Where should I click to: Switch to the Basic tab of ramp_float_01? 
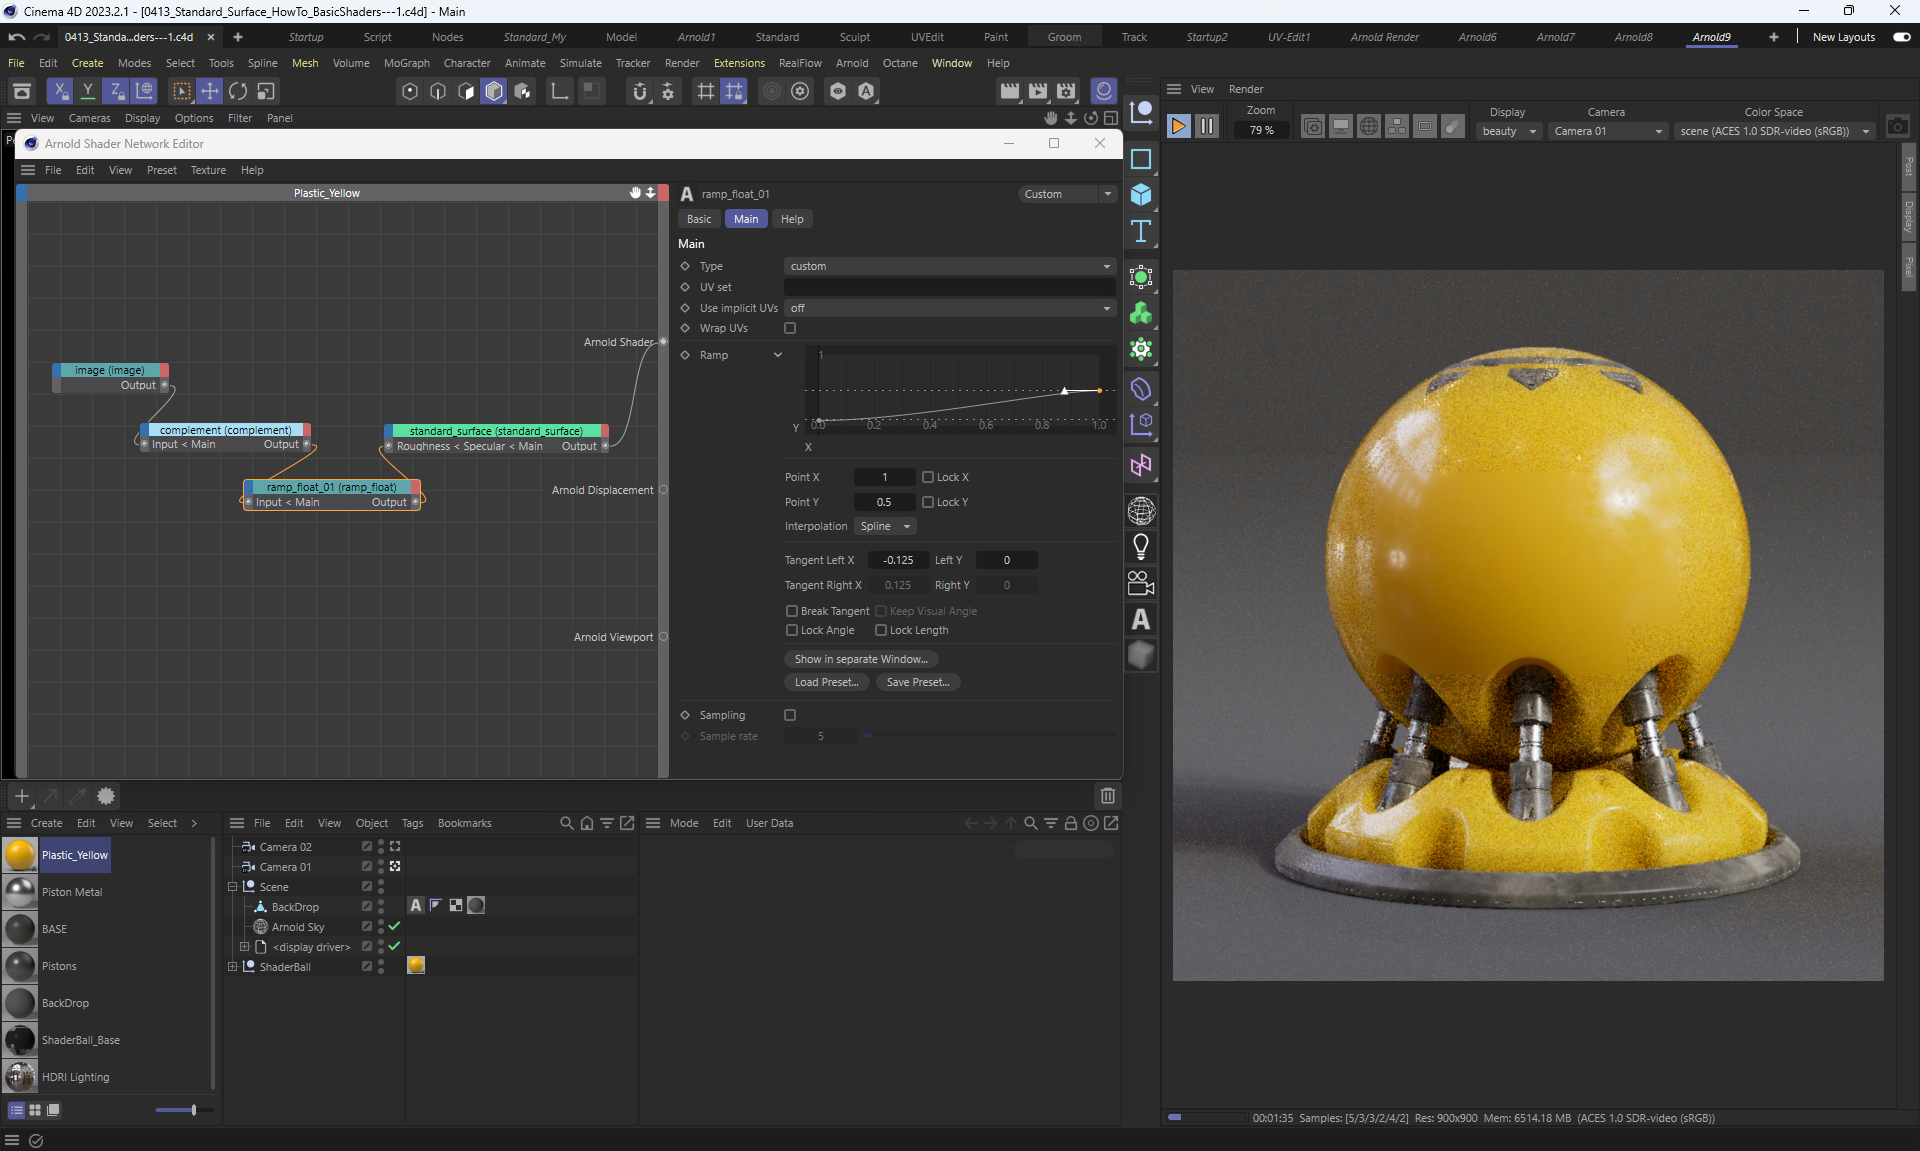tap(699, 219)
